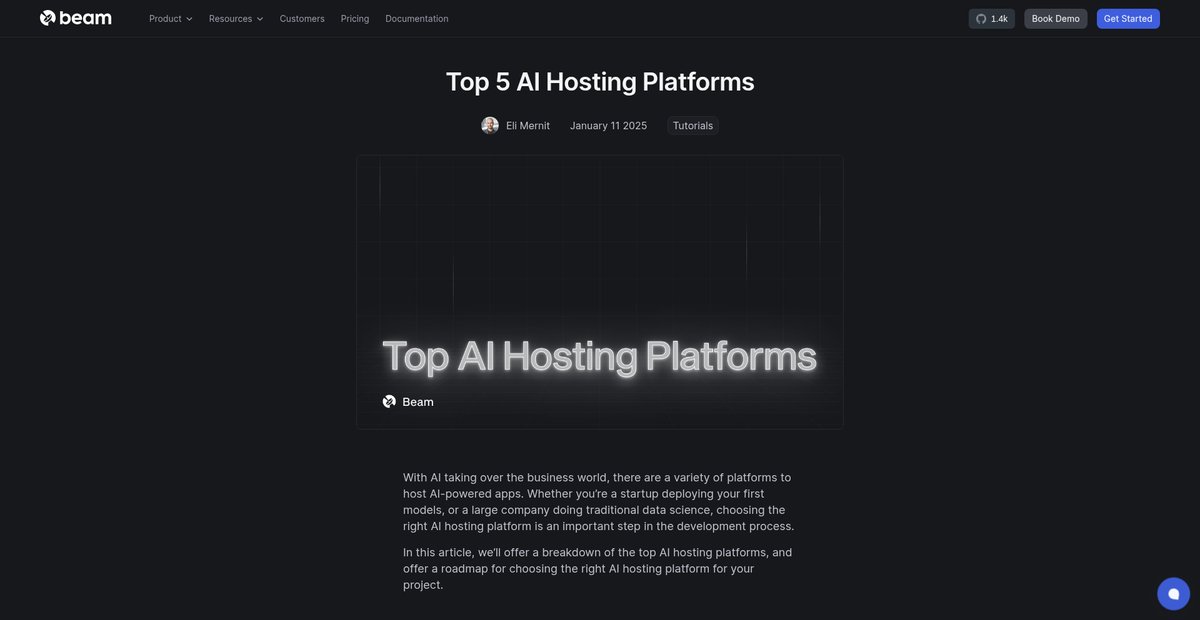Viewport: 1200px width, 620px height.
Task: Click the Top AI Hosting Platforms banner image
Action: [x=600, y=292]
